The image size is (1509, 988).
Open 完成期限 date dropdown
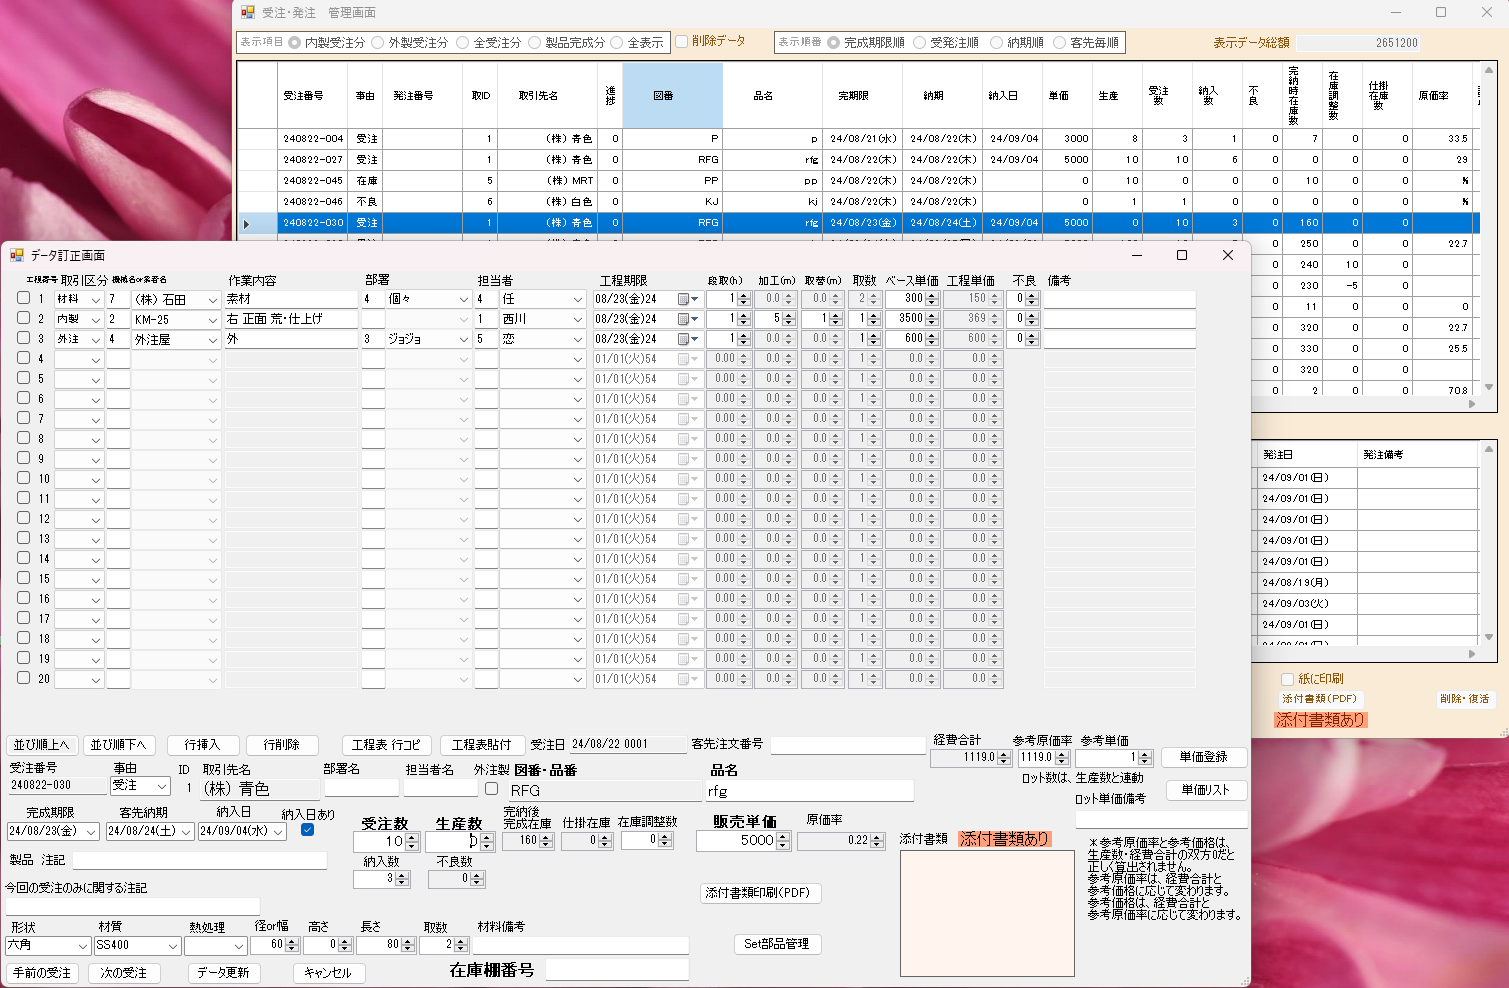pyautogui.click(x=92, y=832)
